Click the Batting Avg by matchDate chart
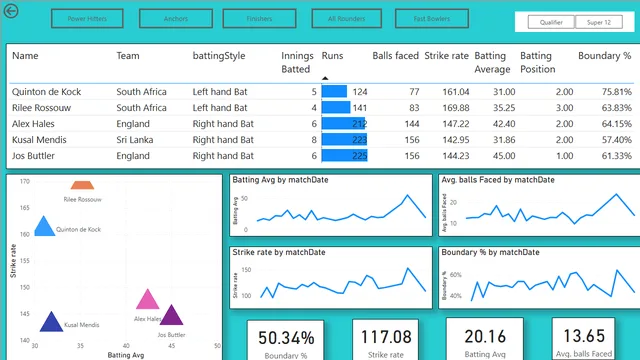The height and width of the screenshot is (360, 640). [x=331, y=206]
